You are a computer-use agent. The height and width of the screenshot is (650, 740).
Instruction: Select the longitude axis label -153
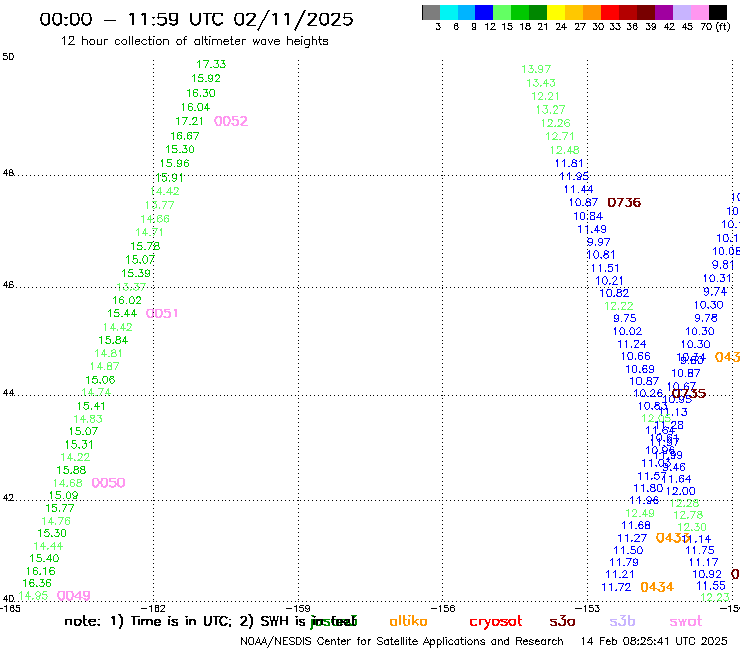(587, 608)
